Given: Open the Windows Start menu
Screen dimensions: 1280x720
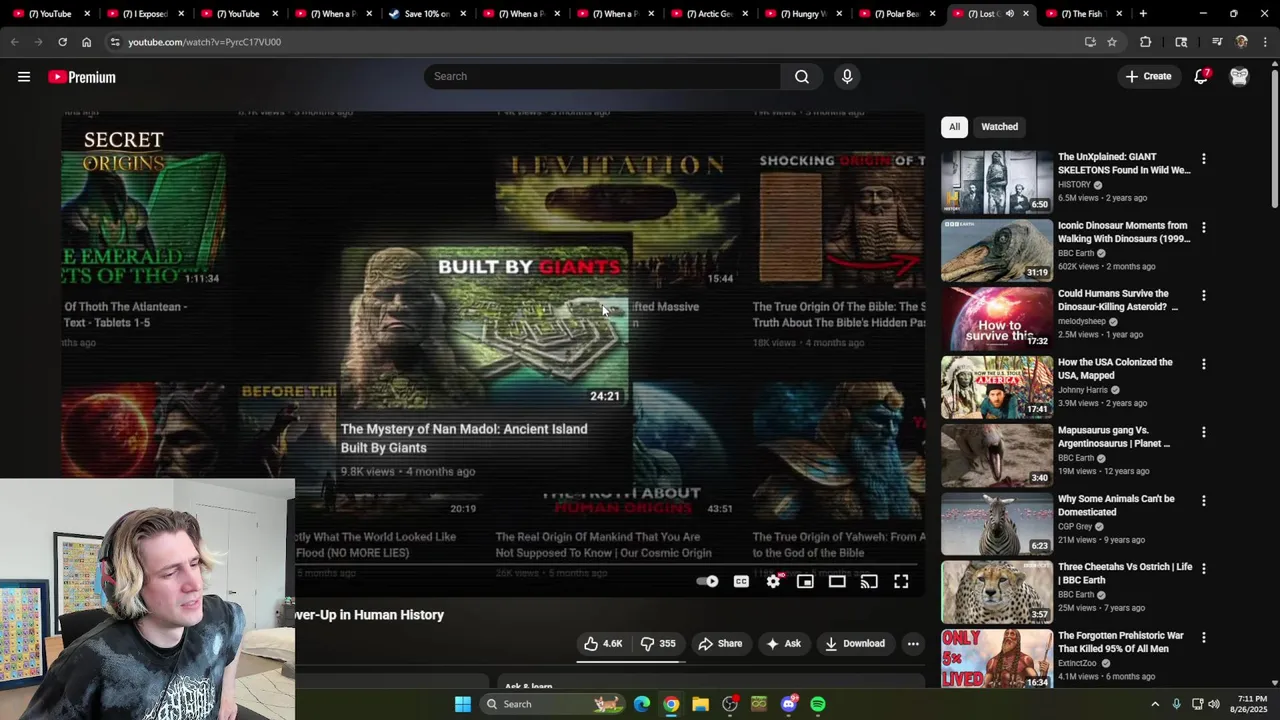Looking at the screenshot, I should click(463, 704).
